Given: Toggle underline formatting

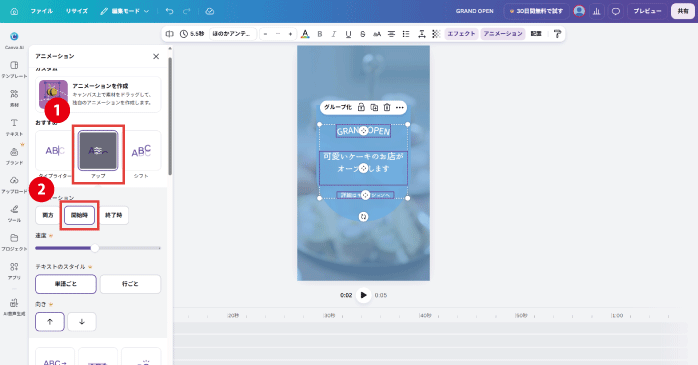Looking at the screenshot, I should coord(348,34).
